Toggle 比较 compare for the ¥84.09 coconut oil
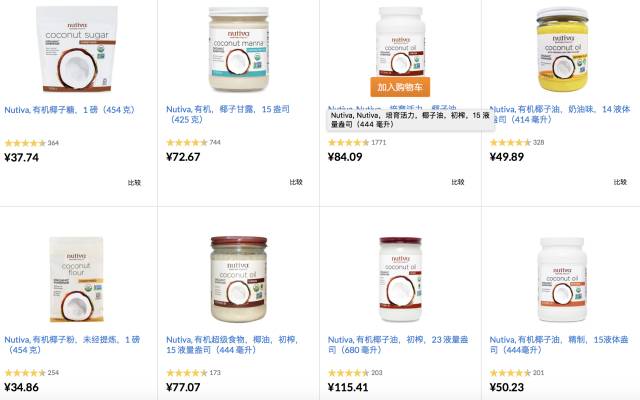Image resolution: width=640 pixels, height=400 pixels. (x=458, y=182)
